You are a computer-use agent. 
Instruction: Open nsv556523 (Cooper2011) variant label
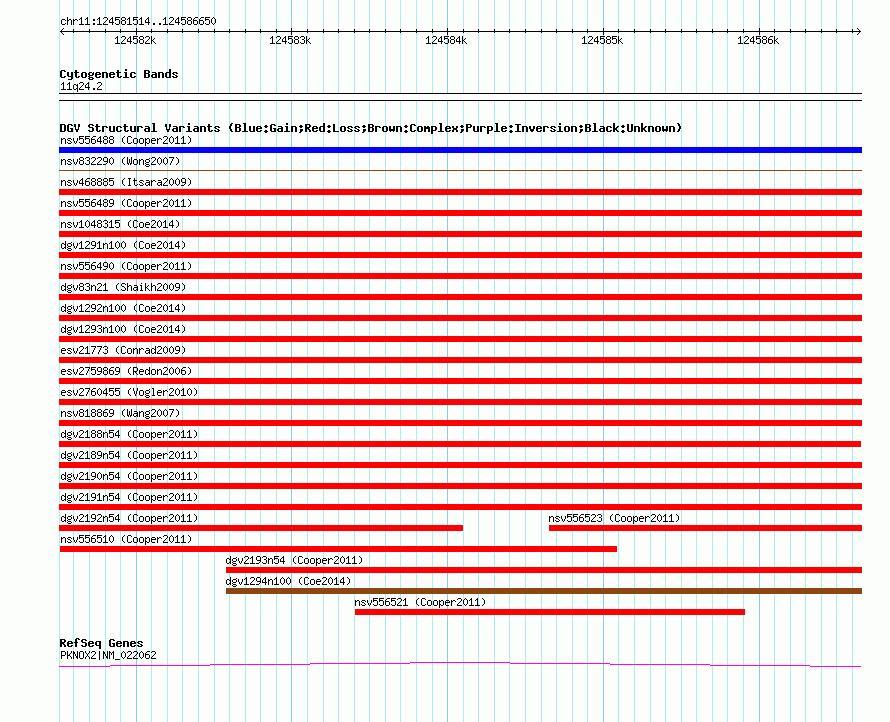(614, 518)
